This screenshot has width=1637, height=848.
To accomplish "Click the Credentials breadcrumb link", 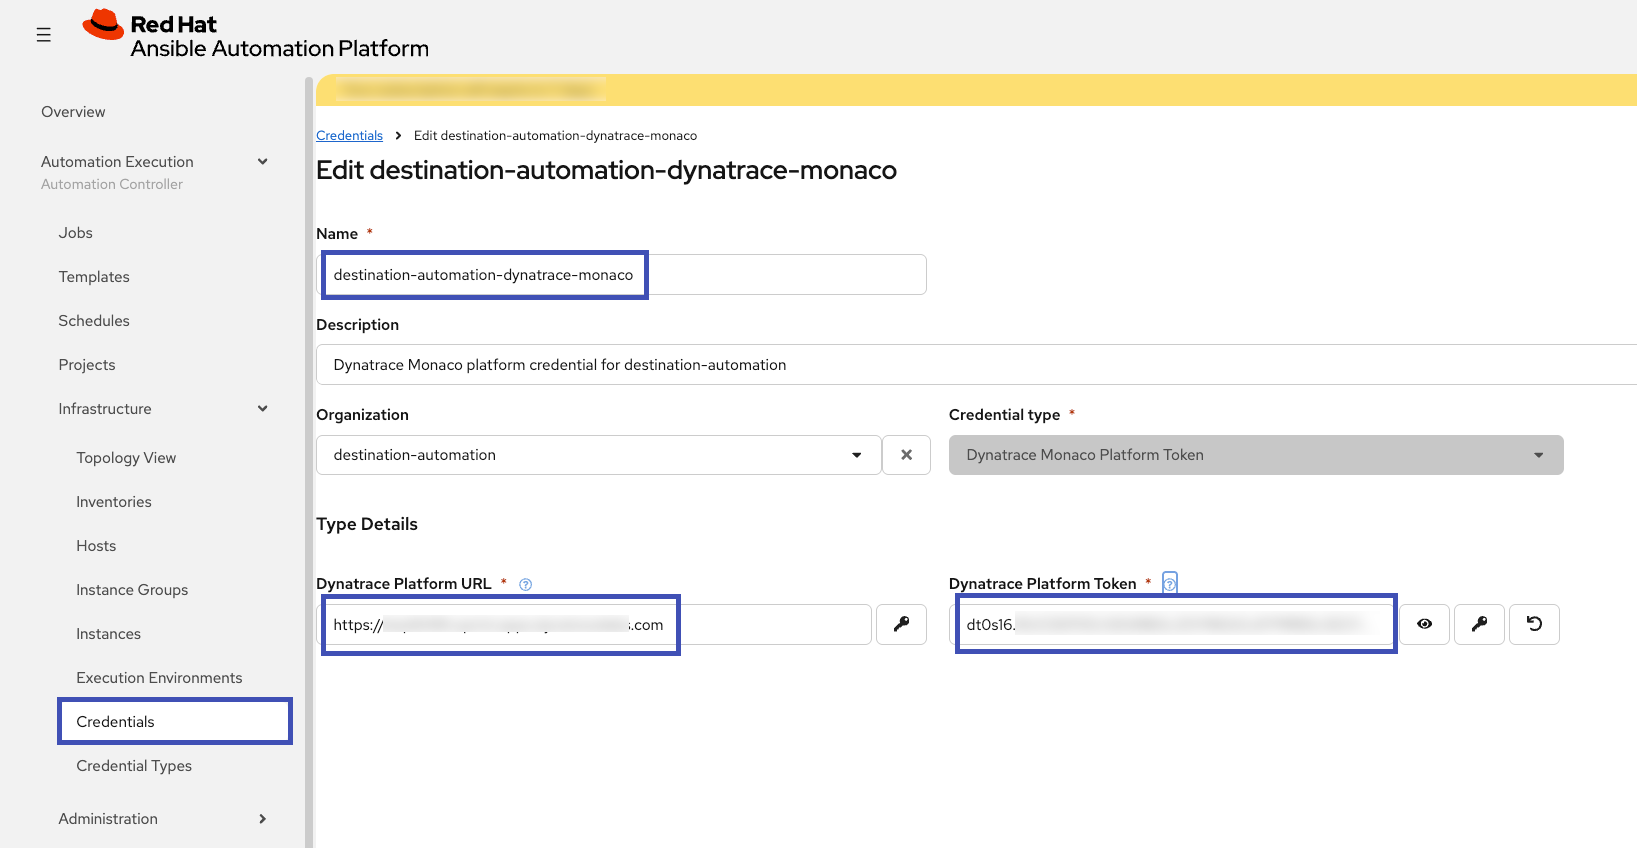I will 349,136.
